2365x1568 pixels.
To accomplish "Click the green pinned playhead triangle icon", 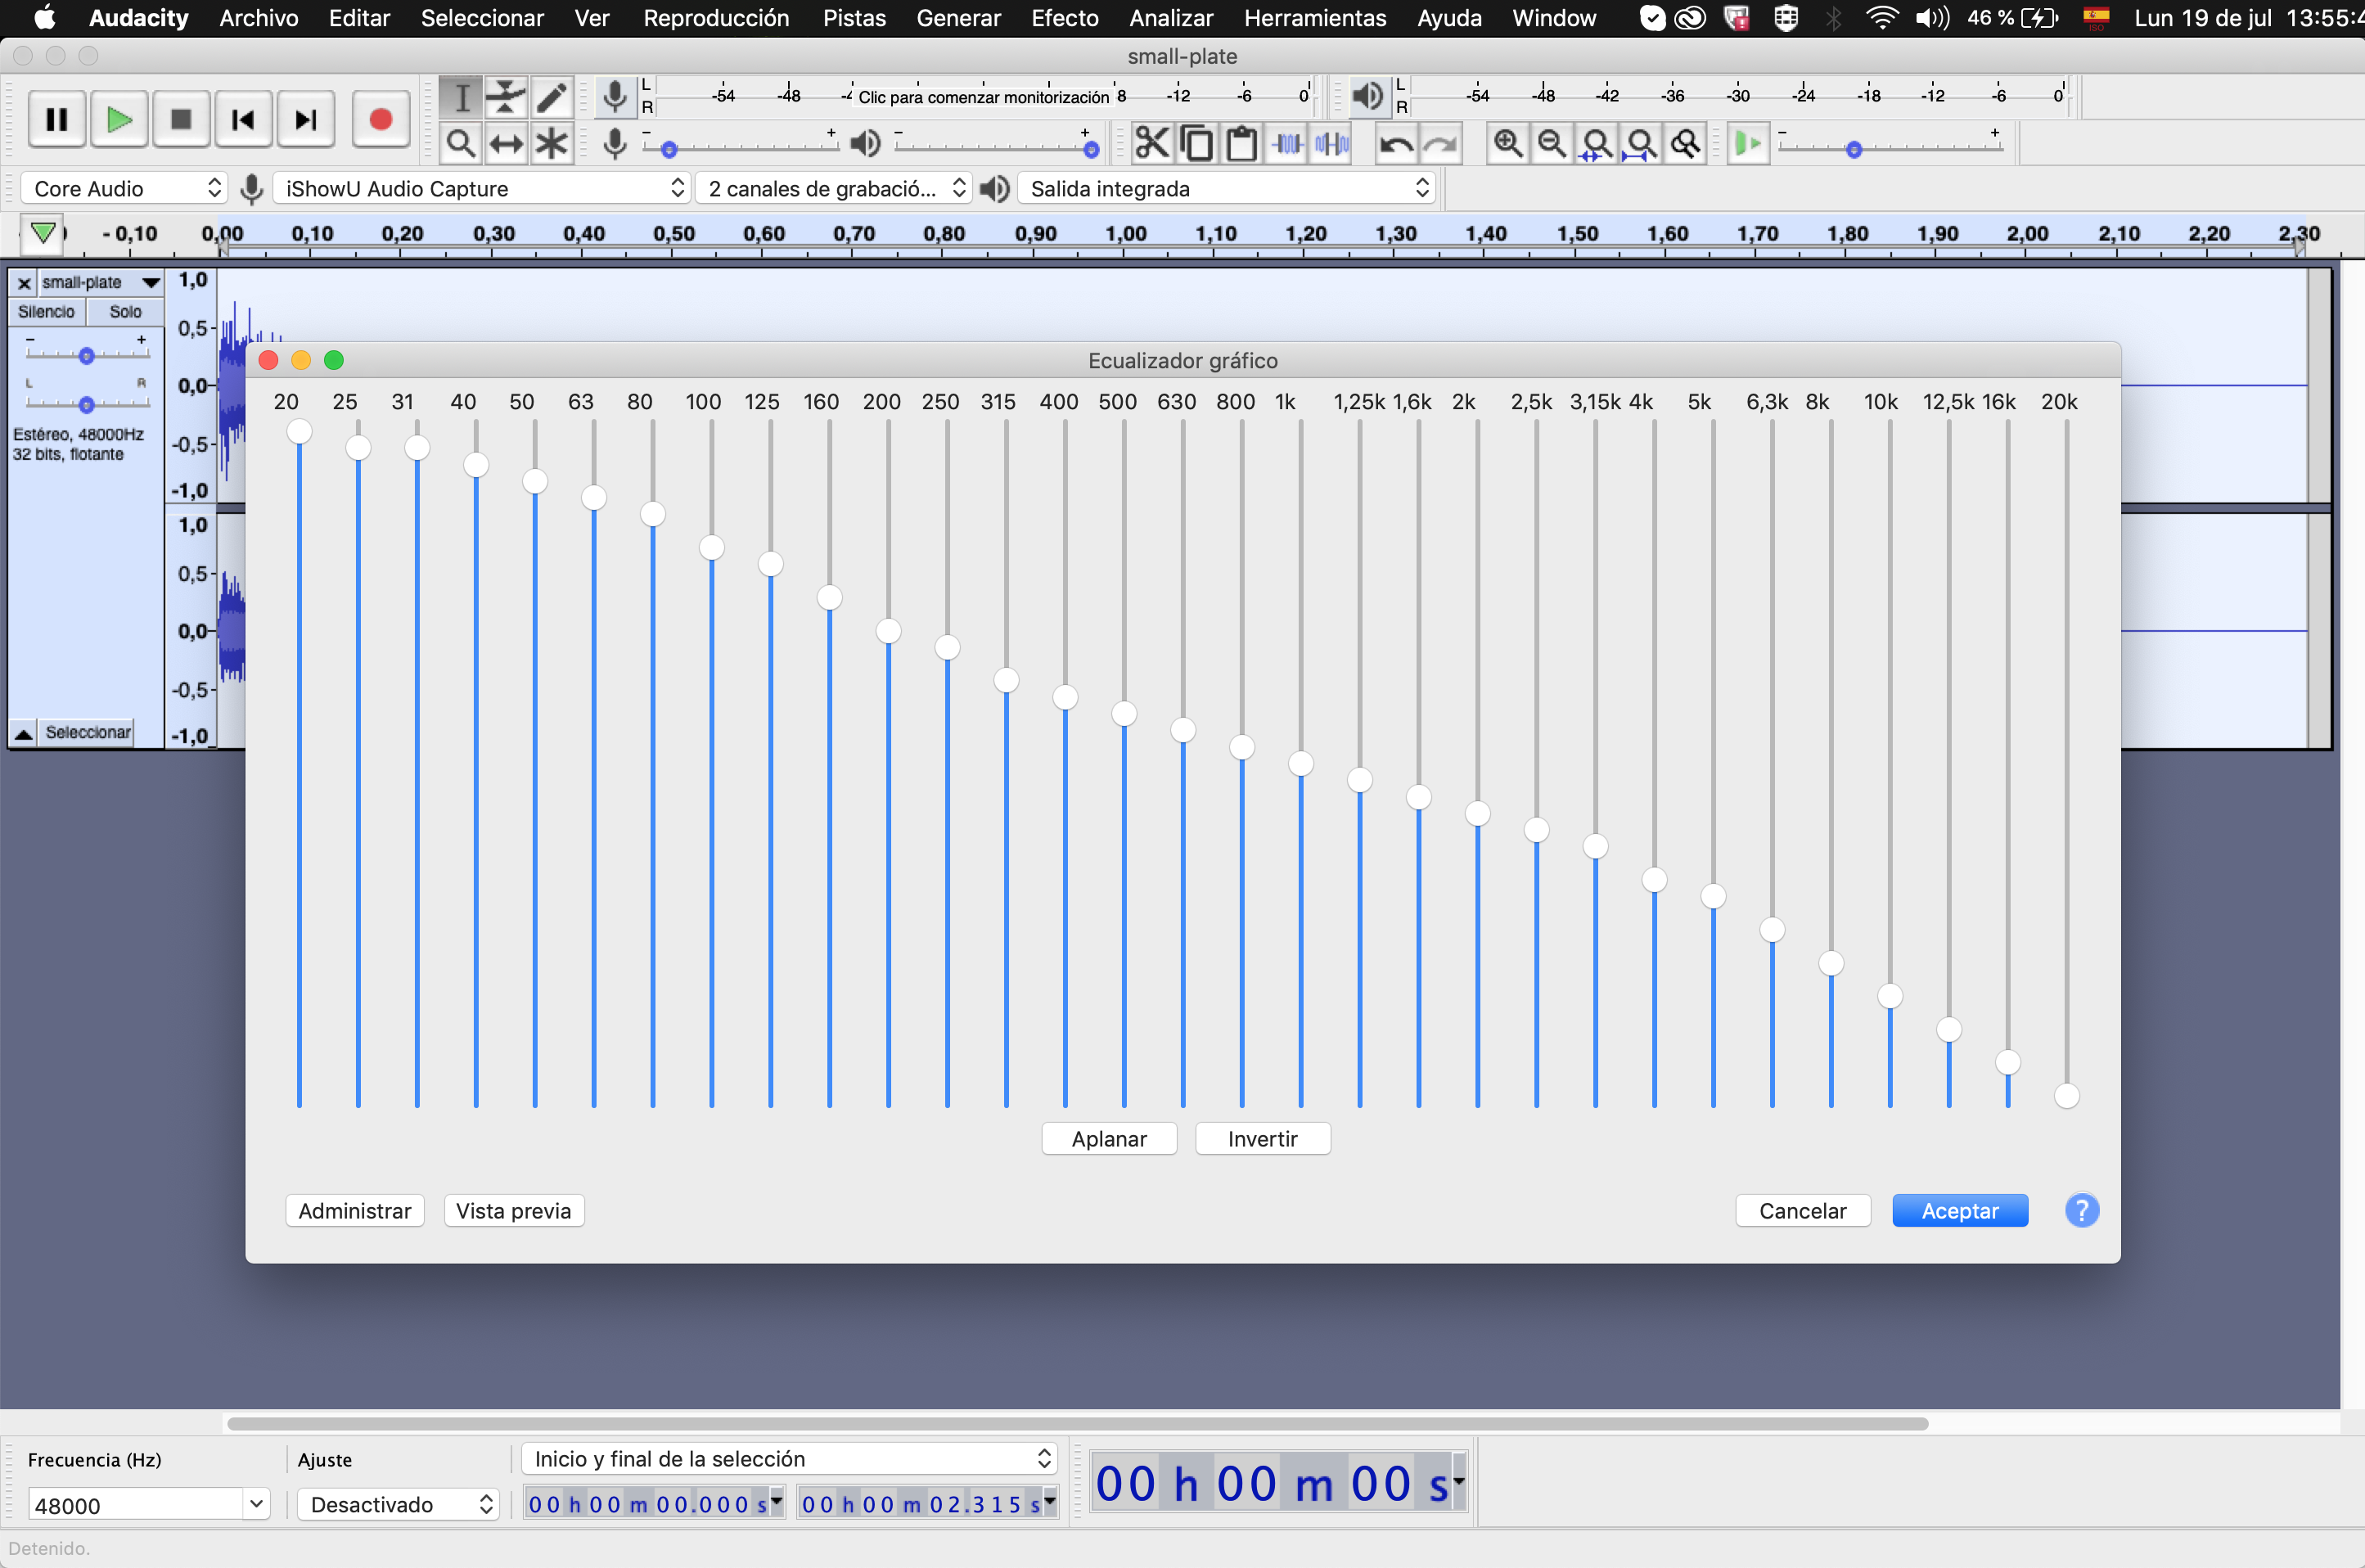I will (43, 234).
